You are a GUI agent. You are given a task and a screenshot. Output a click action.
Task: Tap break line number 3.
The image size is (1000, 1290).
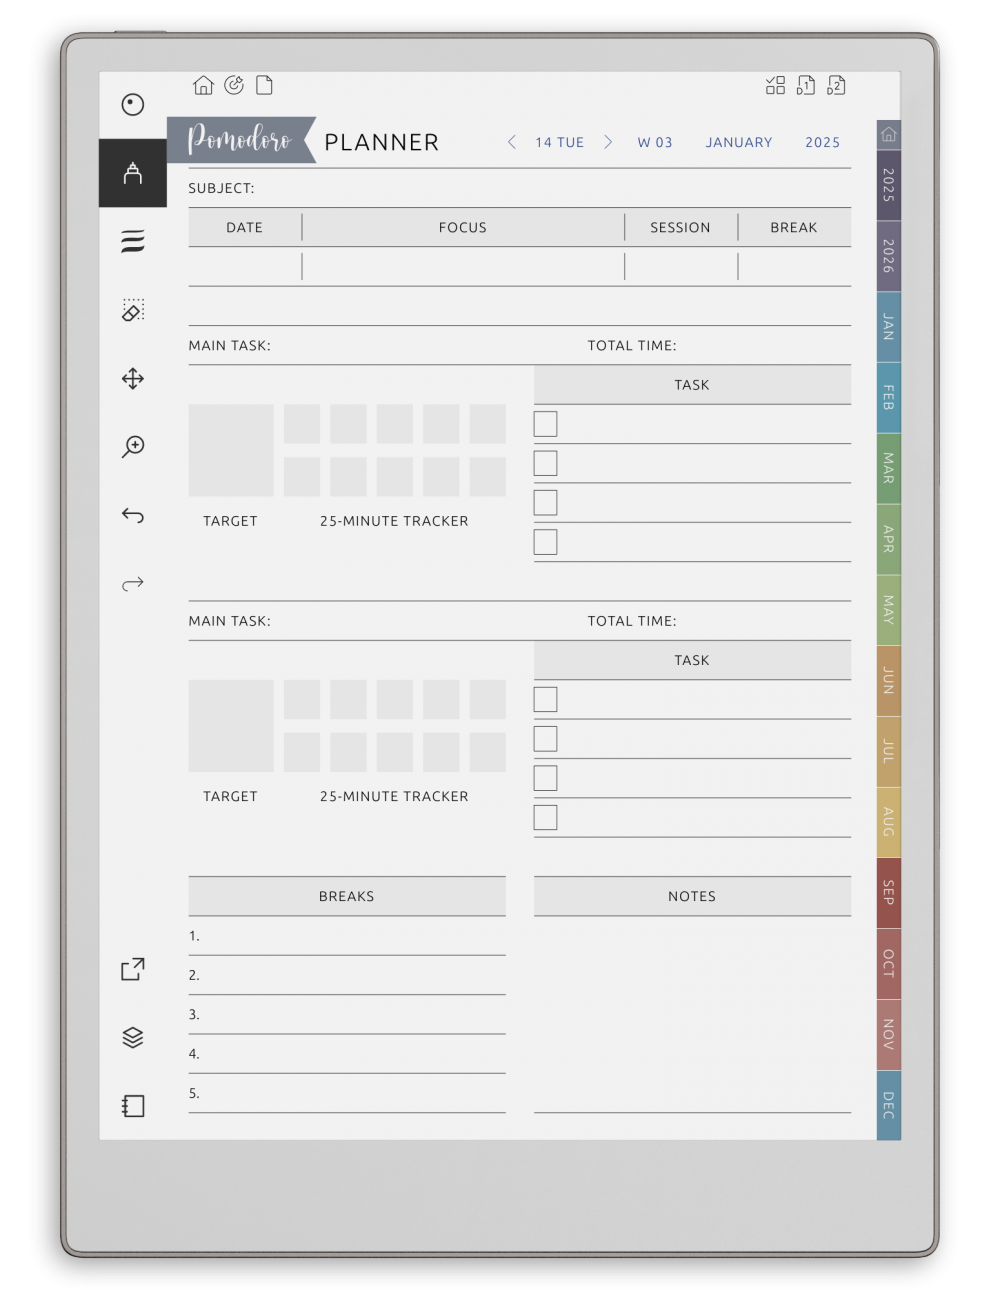(x=347, y=1015)
